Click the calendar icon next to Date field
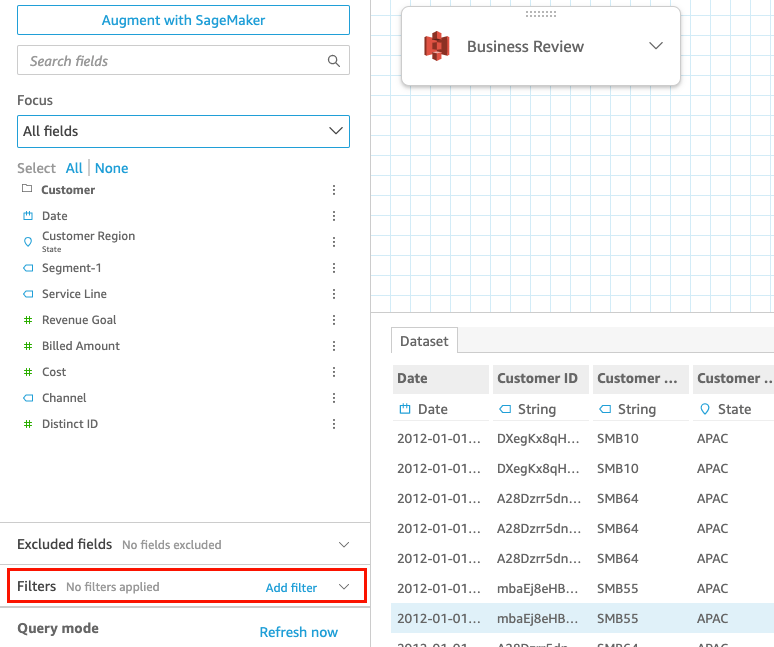Image resolution: width=774 pixels, height=647 pixels. click(x=28, y=216)
